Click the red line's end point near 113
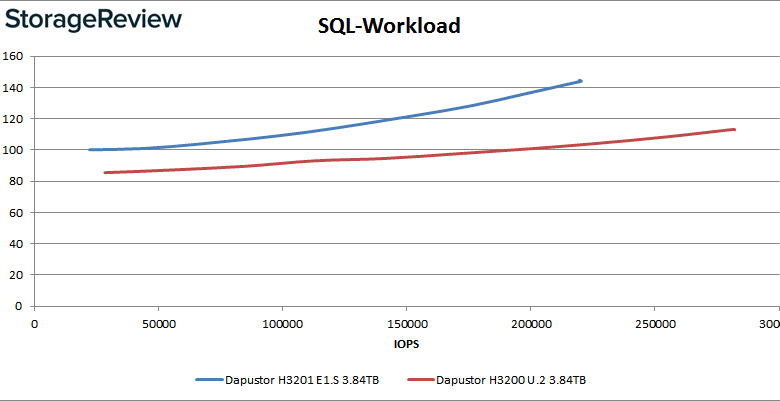The width and height of the screenshot is (780, 401). click(734, 129)
